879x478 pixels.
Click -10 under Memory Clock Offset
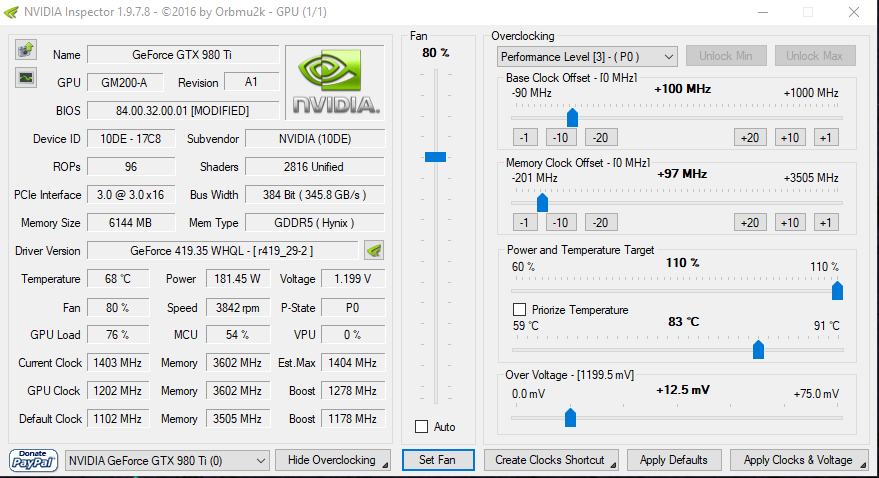point(561,222)
